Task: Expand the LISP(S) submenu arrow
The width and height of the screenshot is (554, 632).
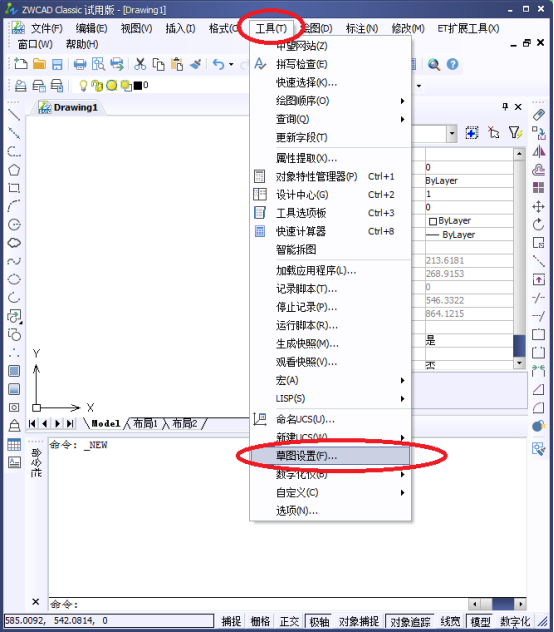Action: tap(402, 399)
